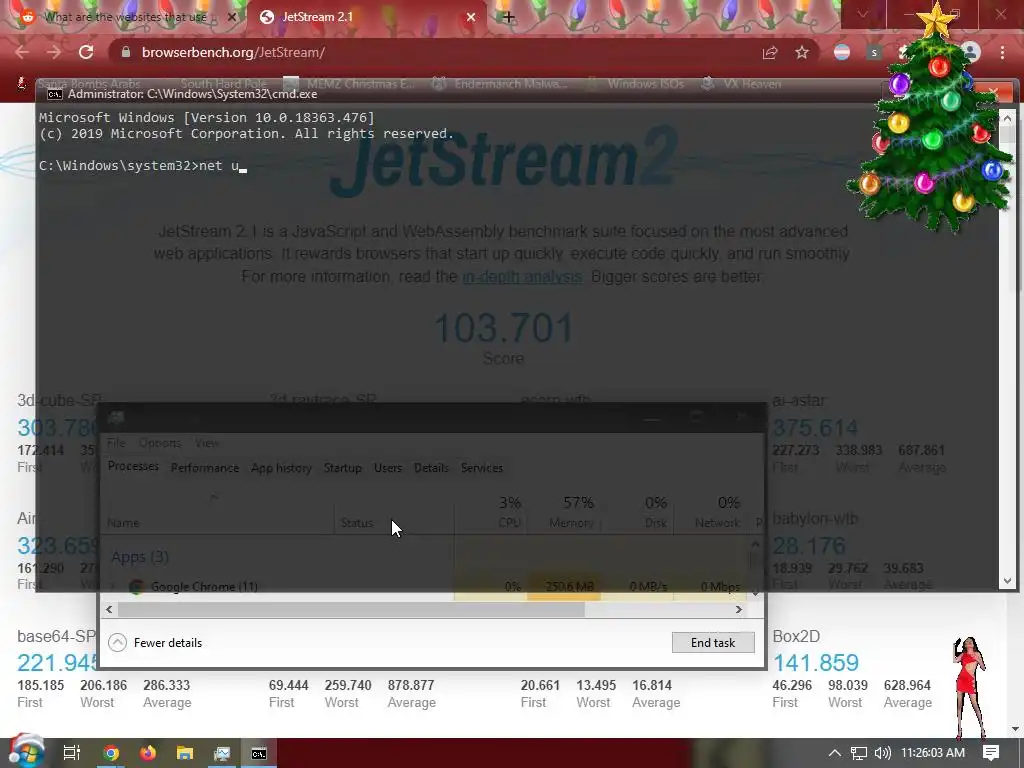Switch to the Performance tab

point(205,468)
